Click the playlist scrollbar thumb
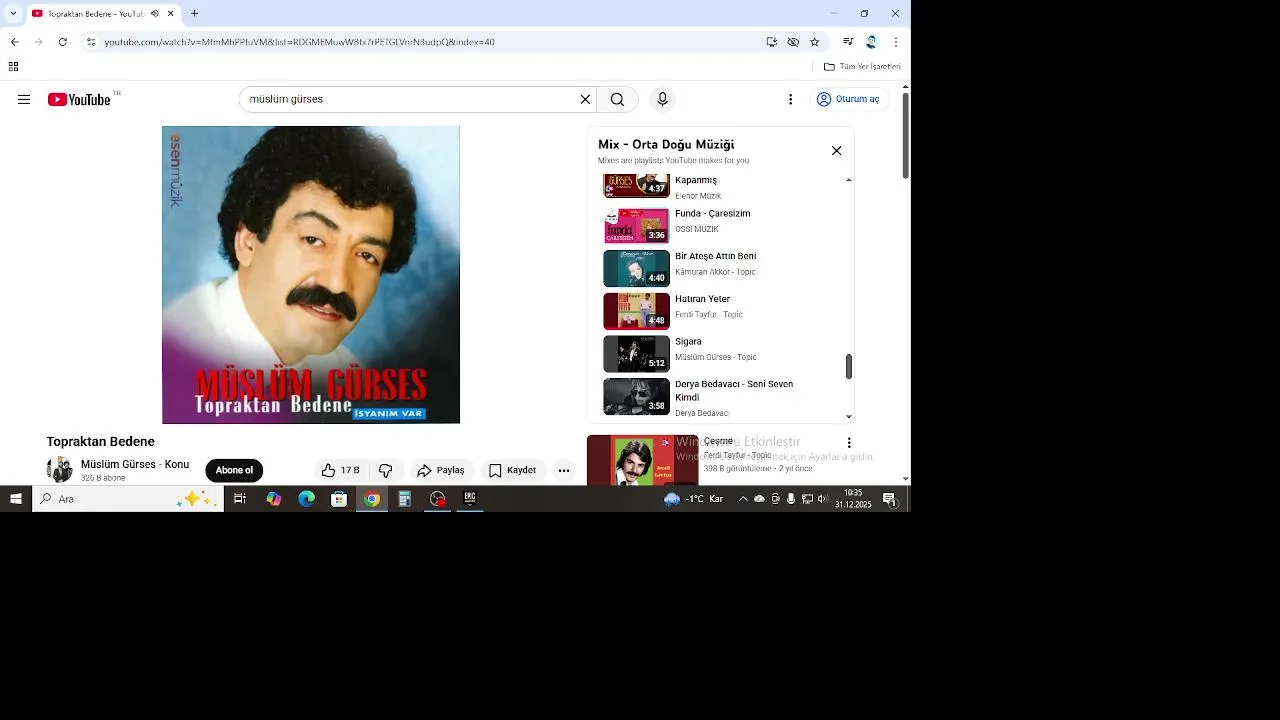Image resolution: width=1280 pixels, height=720 pixels. point(849,366)
